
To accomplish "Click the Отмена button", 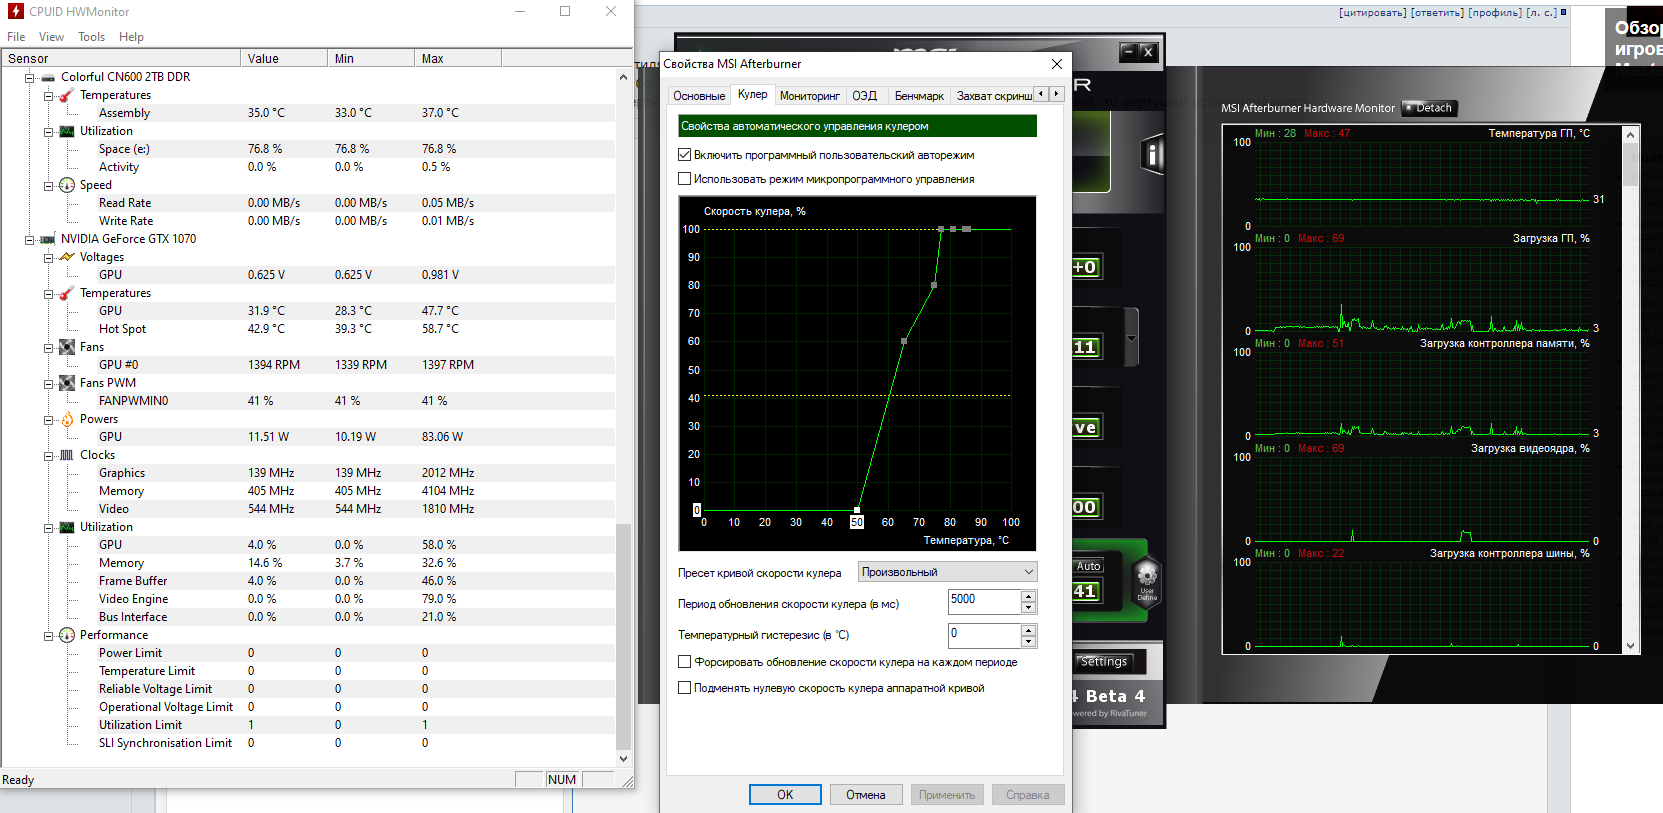I will coord(866,794).
